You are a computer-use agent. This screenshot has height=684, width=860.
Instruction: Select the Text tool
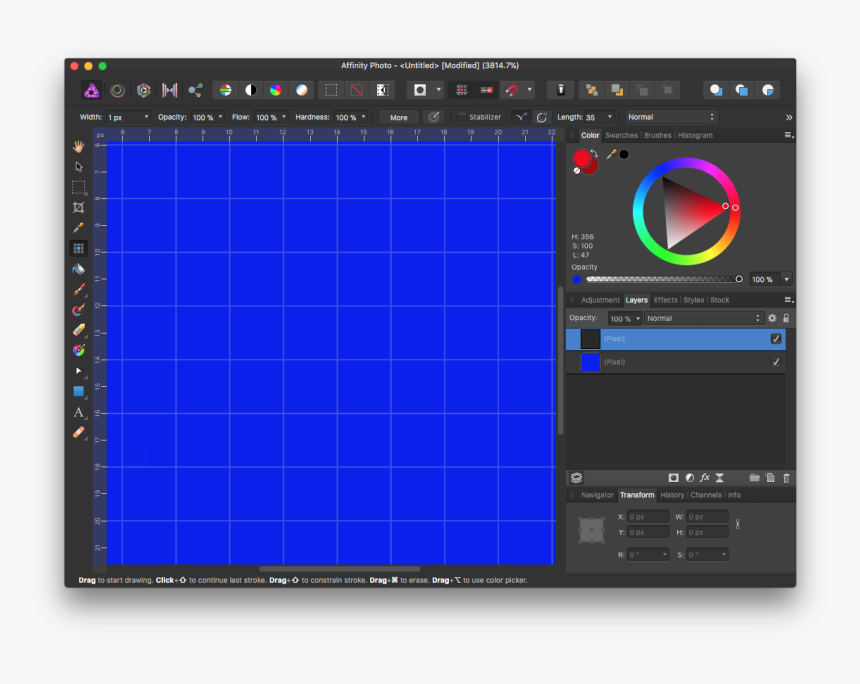(x=78, y=414)
